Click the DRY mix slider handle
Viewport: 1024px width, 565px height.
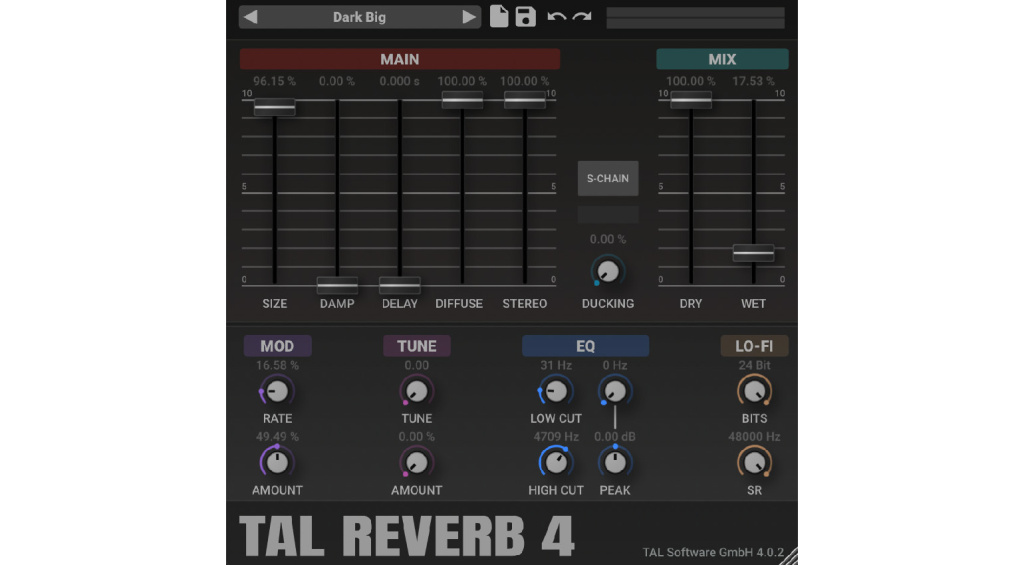(x=691, y=100)
